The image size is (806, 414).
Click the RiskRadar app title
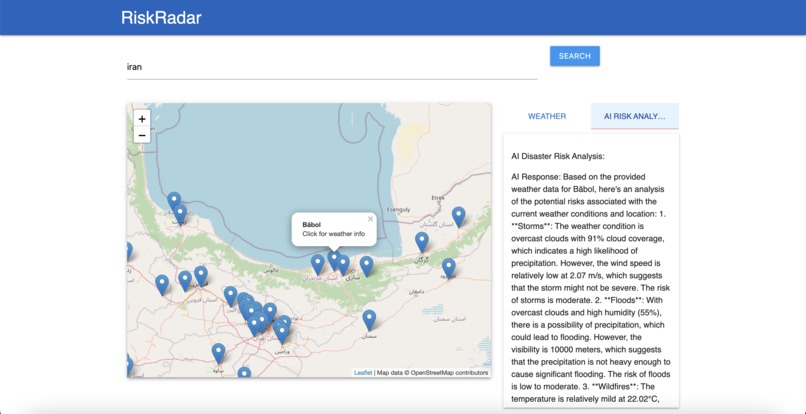(161, 17)
